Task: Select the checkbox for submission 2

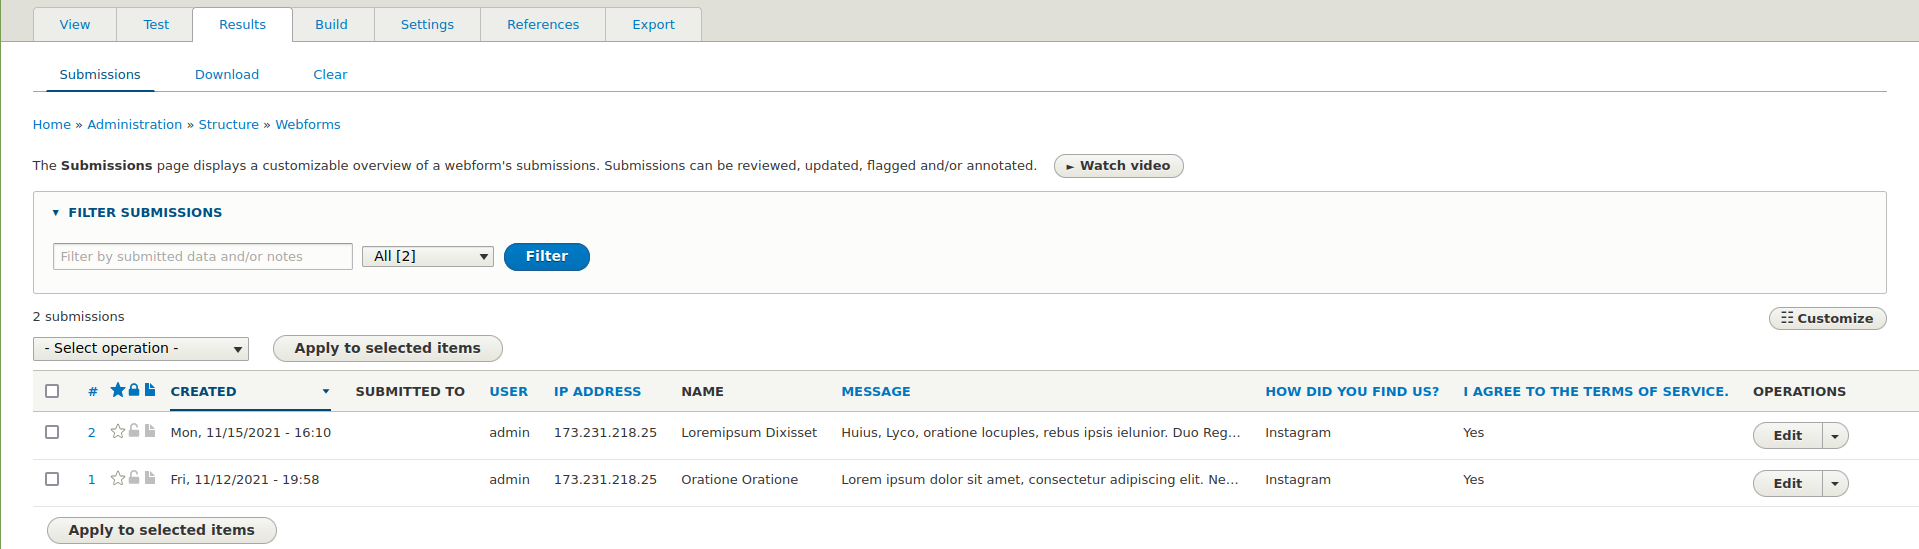Action: (52, 432)
